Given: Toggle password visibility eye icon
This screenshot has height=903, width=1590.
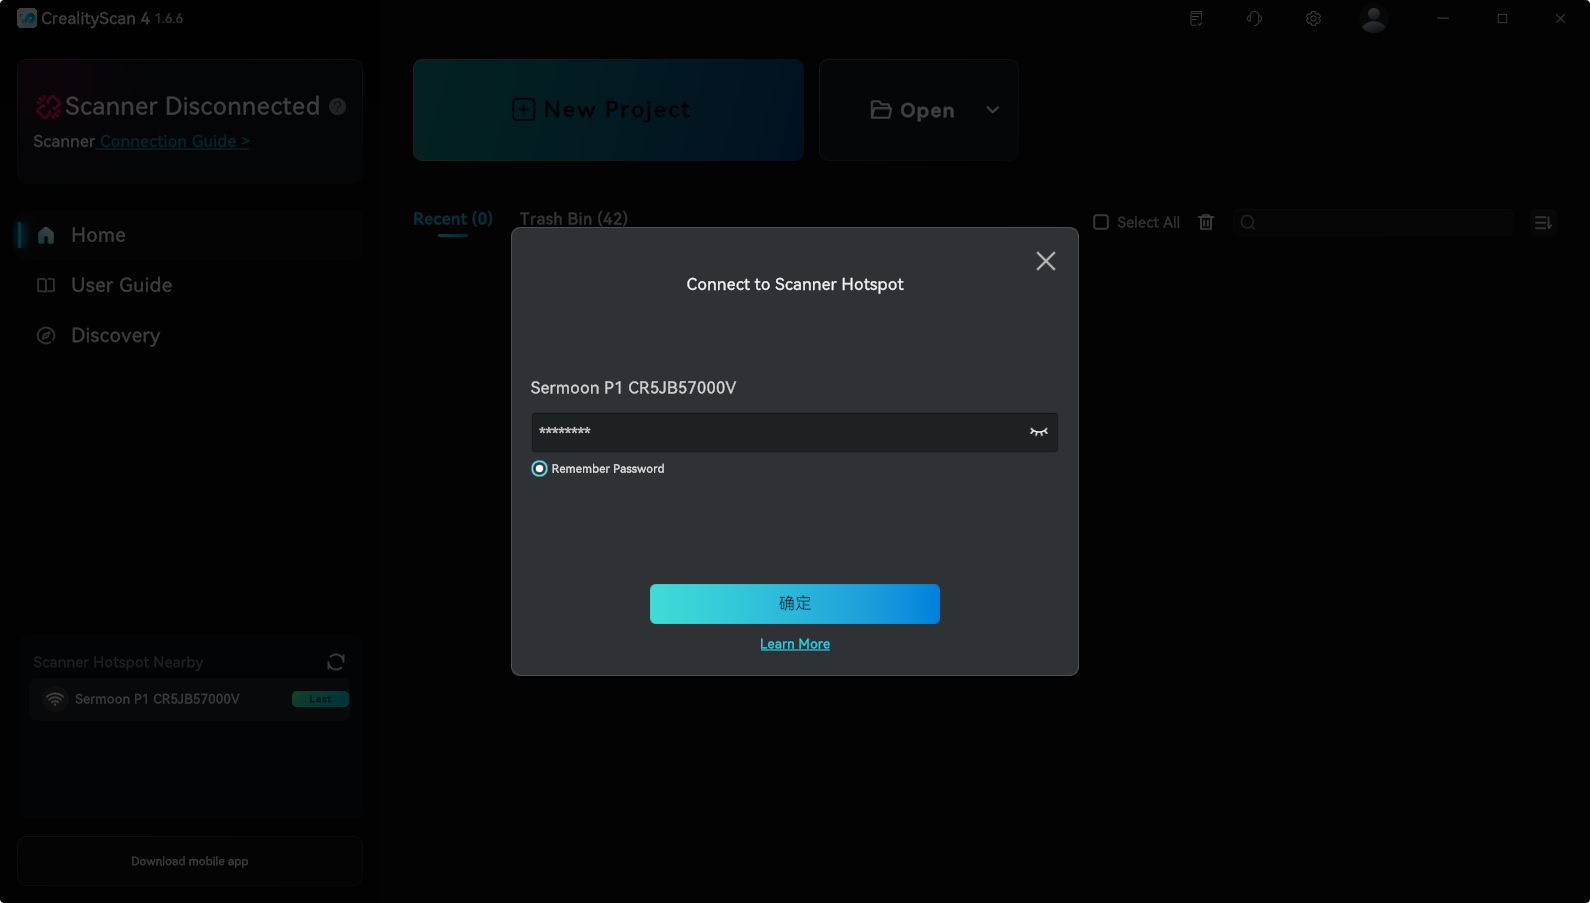Looking at the screenshot, I should 1038,432.
